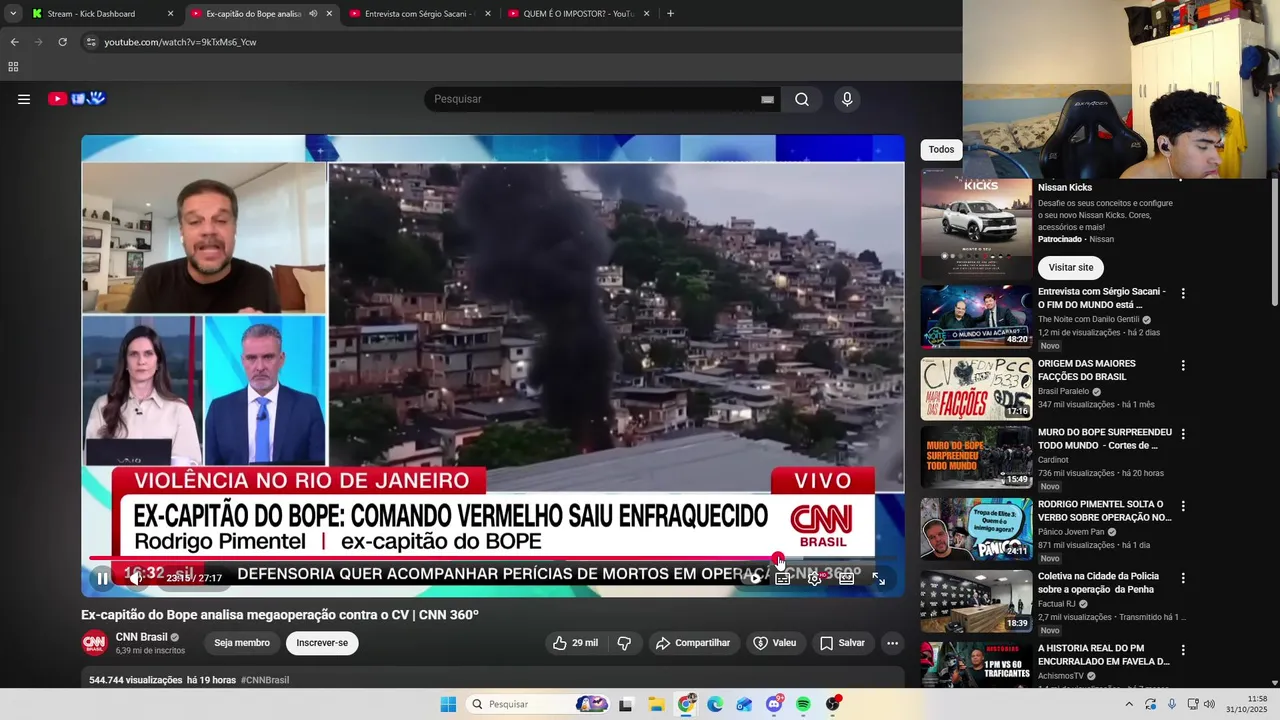The width and height of the screenshot is (1280, 720).
Task: Start voice search with microphone
Action: tap(847, 99)
